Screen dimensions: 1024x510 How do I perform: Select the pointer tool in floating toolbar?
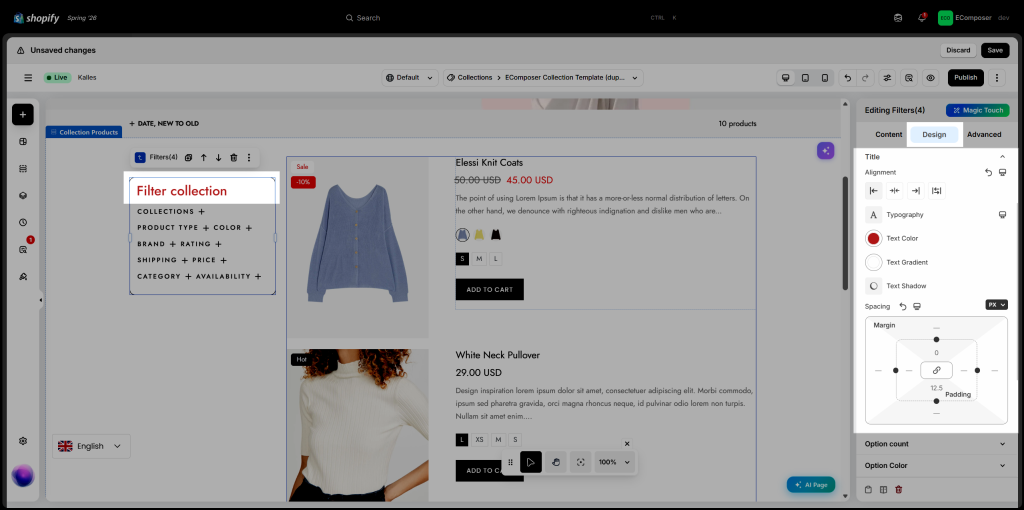click(x=531, y=462)
